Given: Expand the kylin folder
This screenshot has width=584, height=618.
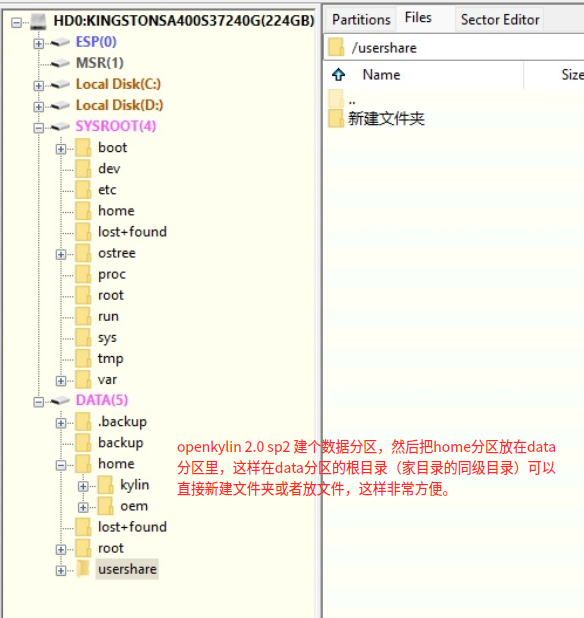Looking at the screenshot, I should (x=83, y=486).
